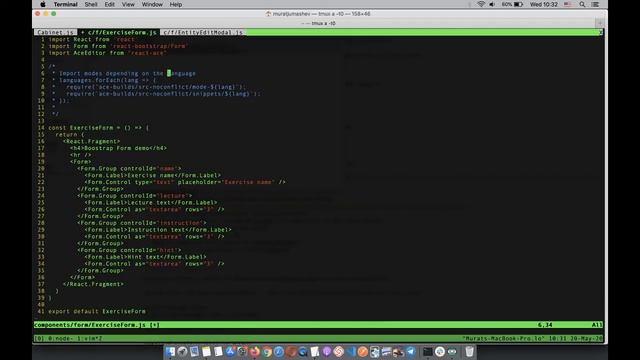
Task: Open the Help menu
Action: [x=176, y=4]
